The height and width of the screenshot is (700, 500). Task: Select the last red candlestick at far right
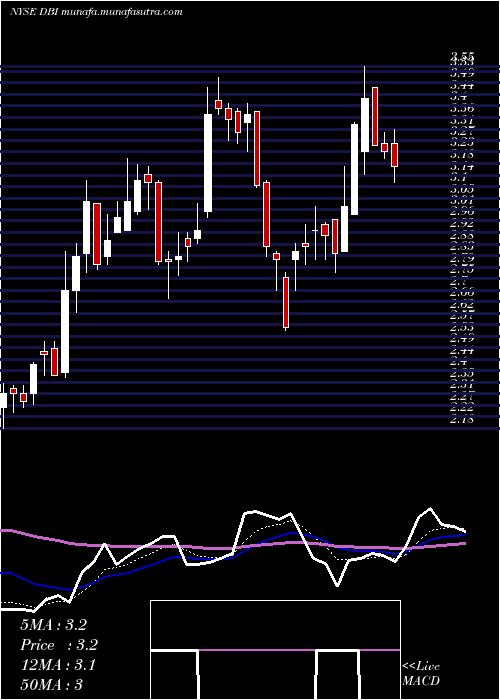[395, 155]
